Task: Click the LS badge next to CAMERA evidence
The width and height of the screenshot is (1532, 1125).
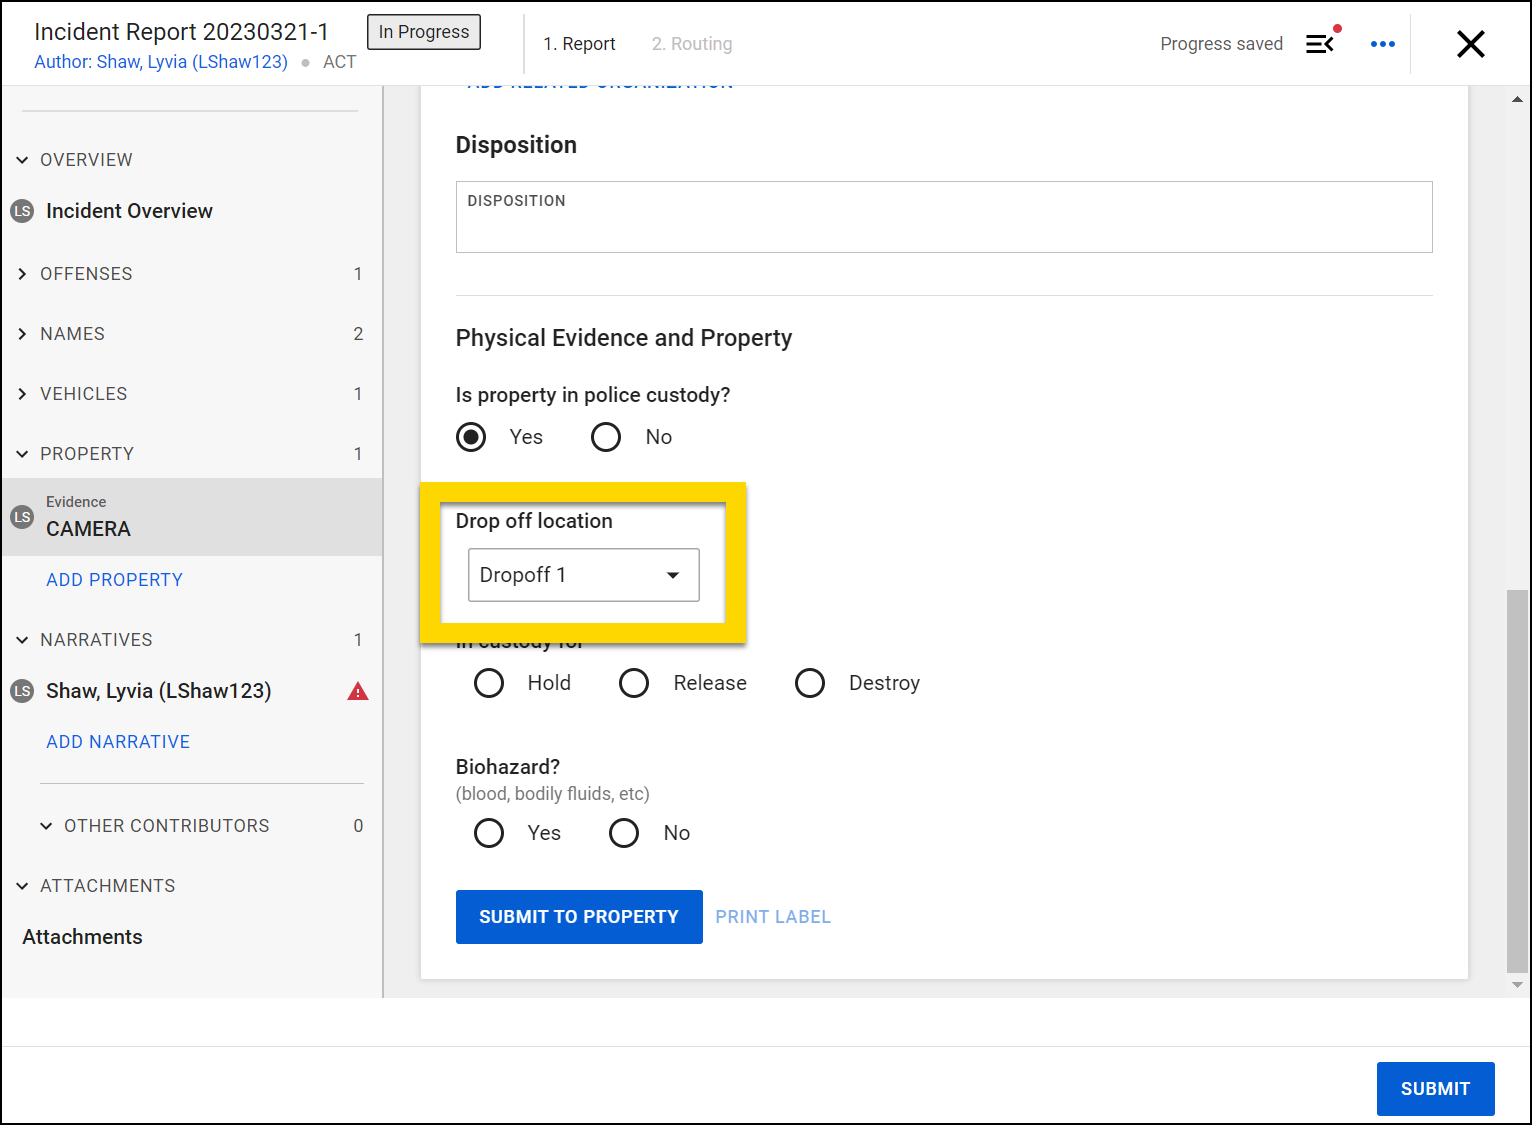Action: [21, 517]
